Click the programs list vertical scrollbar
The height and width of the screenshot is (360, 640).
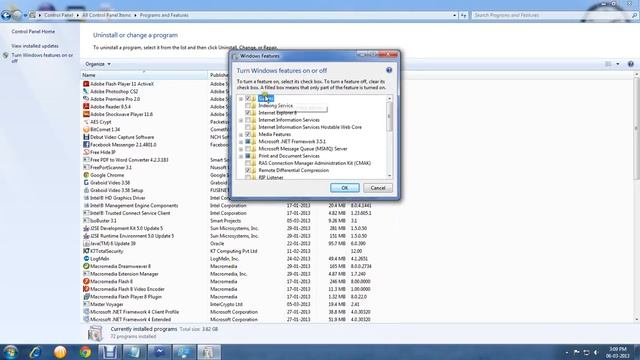[636, 129]
